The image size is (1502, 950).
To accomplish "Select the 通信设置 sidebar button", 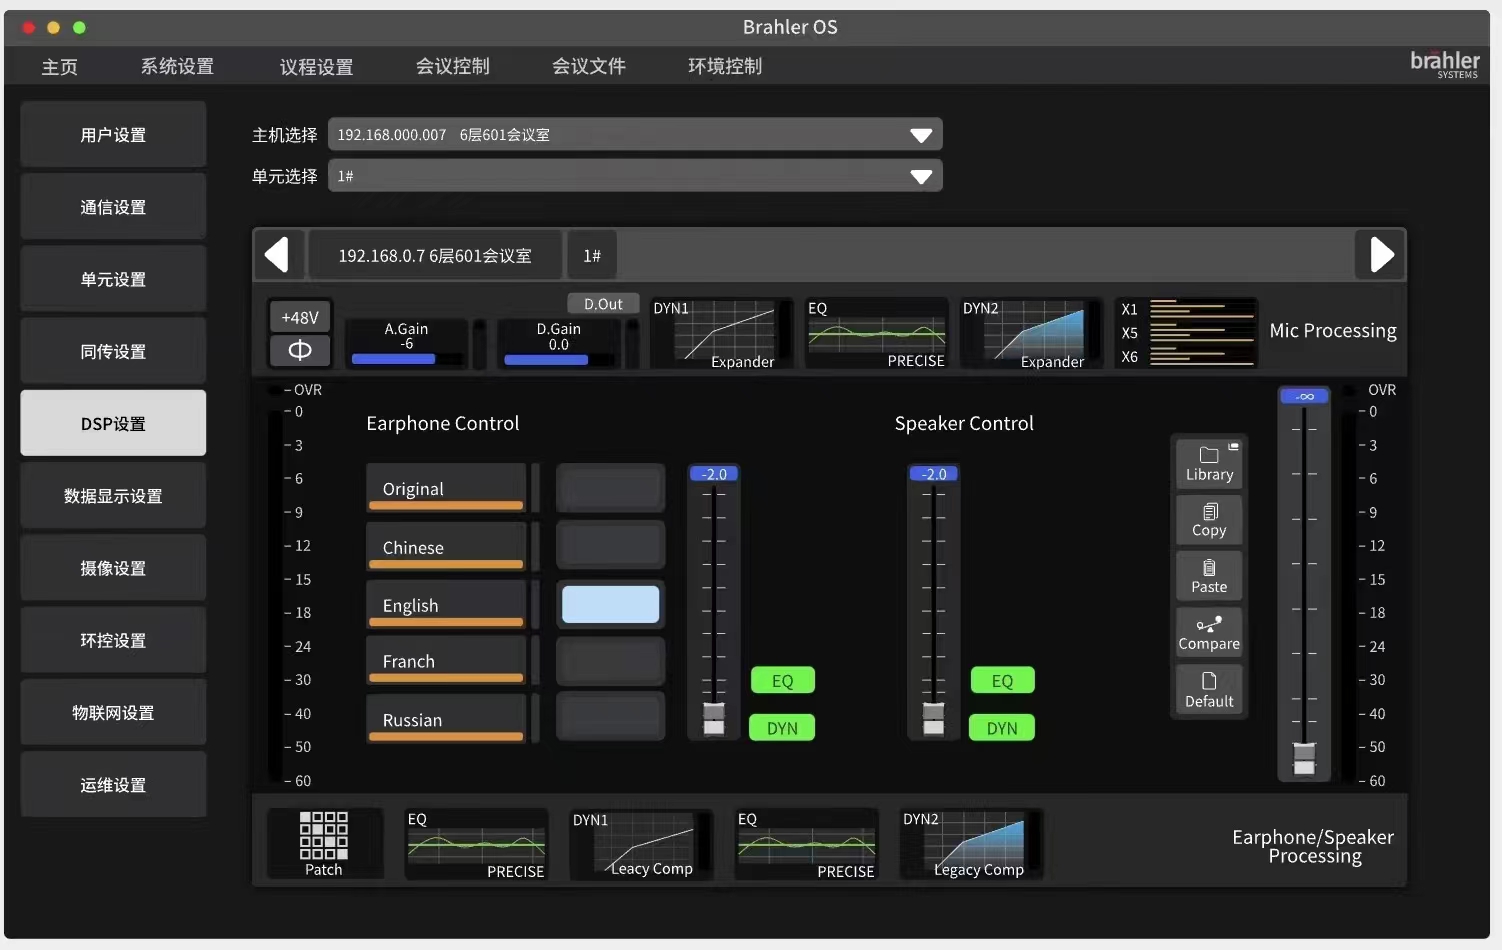I will [113, 206].
